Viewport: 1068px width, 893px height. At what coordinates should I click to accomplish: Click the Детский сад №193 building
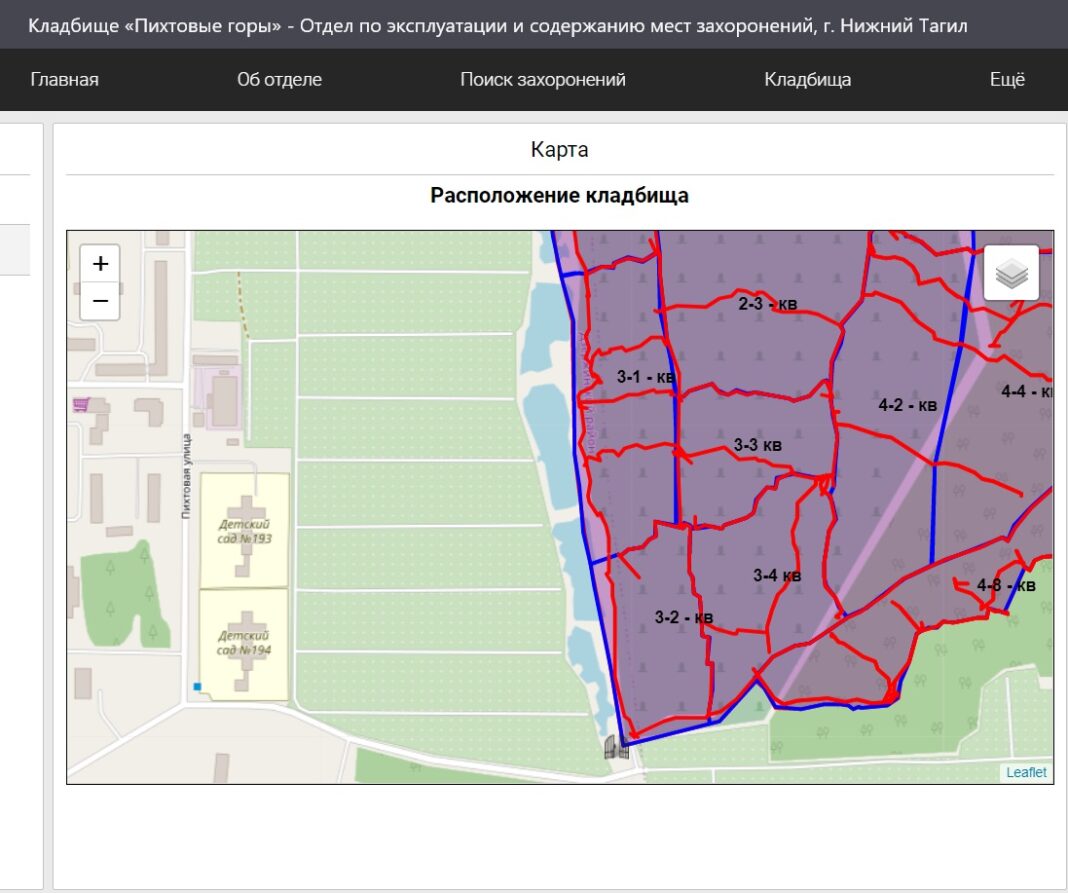[245, 532]
